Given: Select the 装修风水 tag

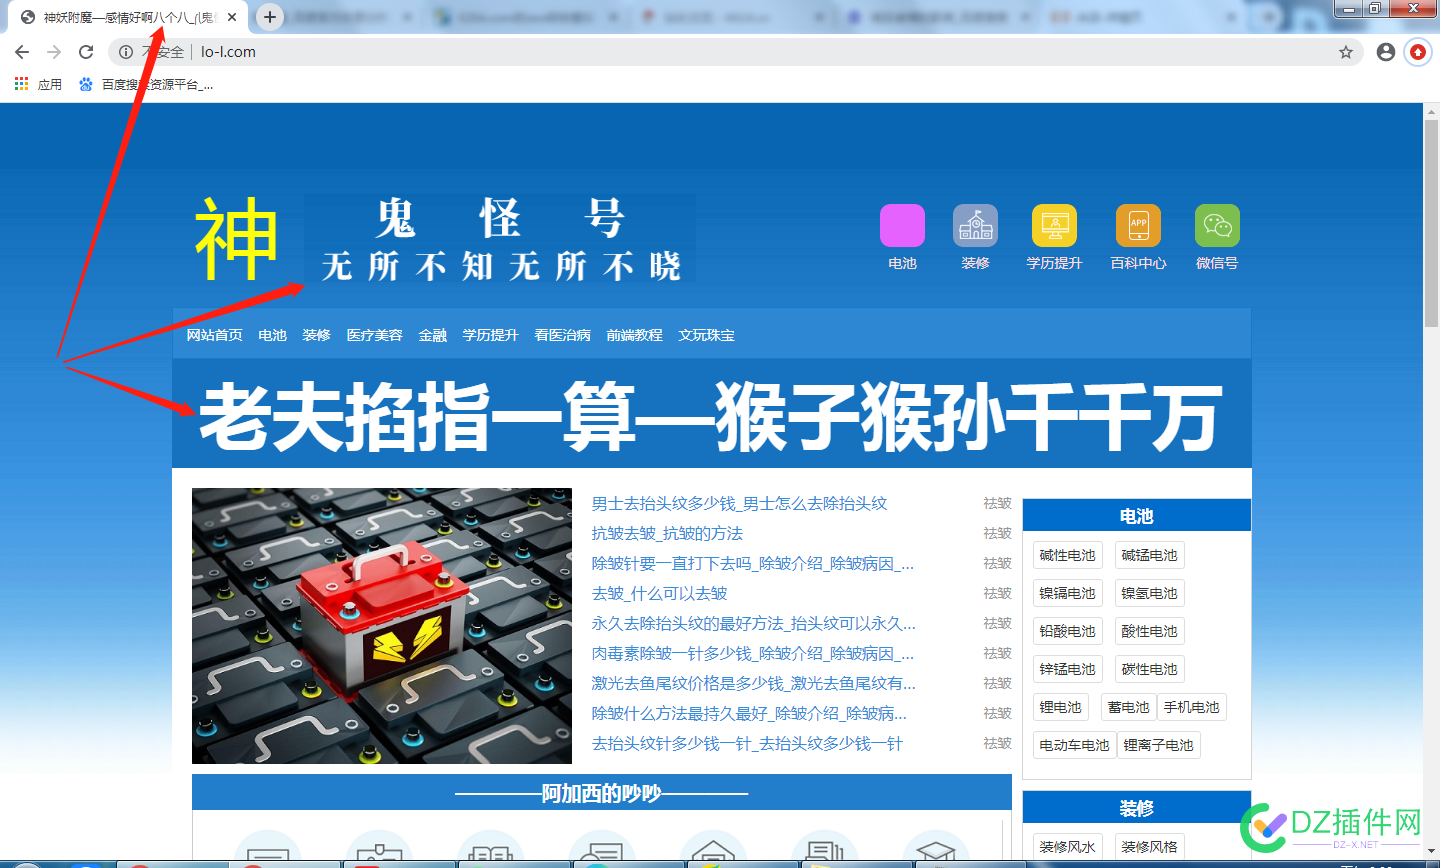Looking at the screenshot, I should (1067, 847).
